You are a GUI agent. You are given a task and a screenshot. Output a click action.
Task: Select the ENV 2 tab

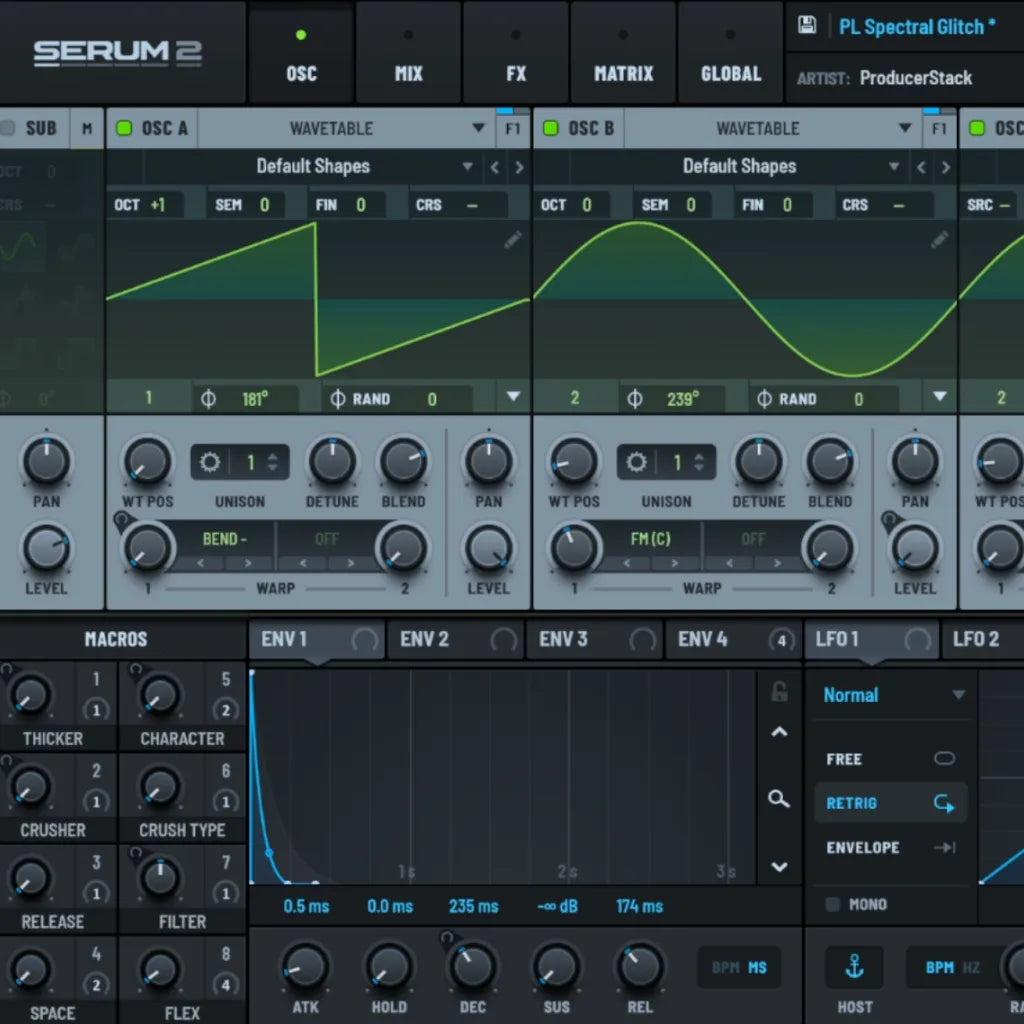coord(455,639)
